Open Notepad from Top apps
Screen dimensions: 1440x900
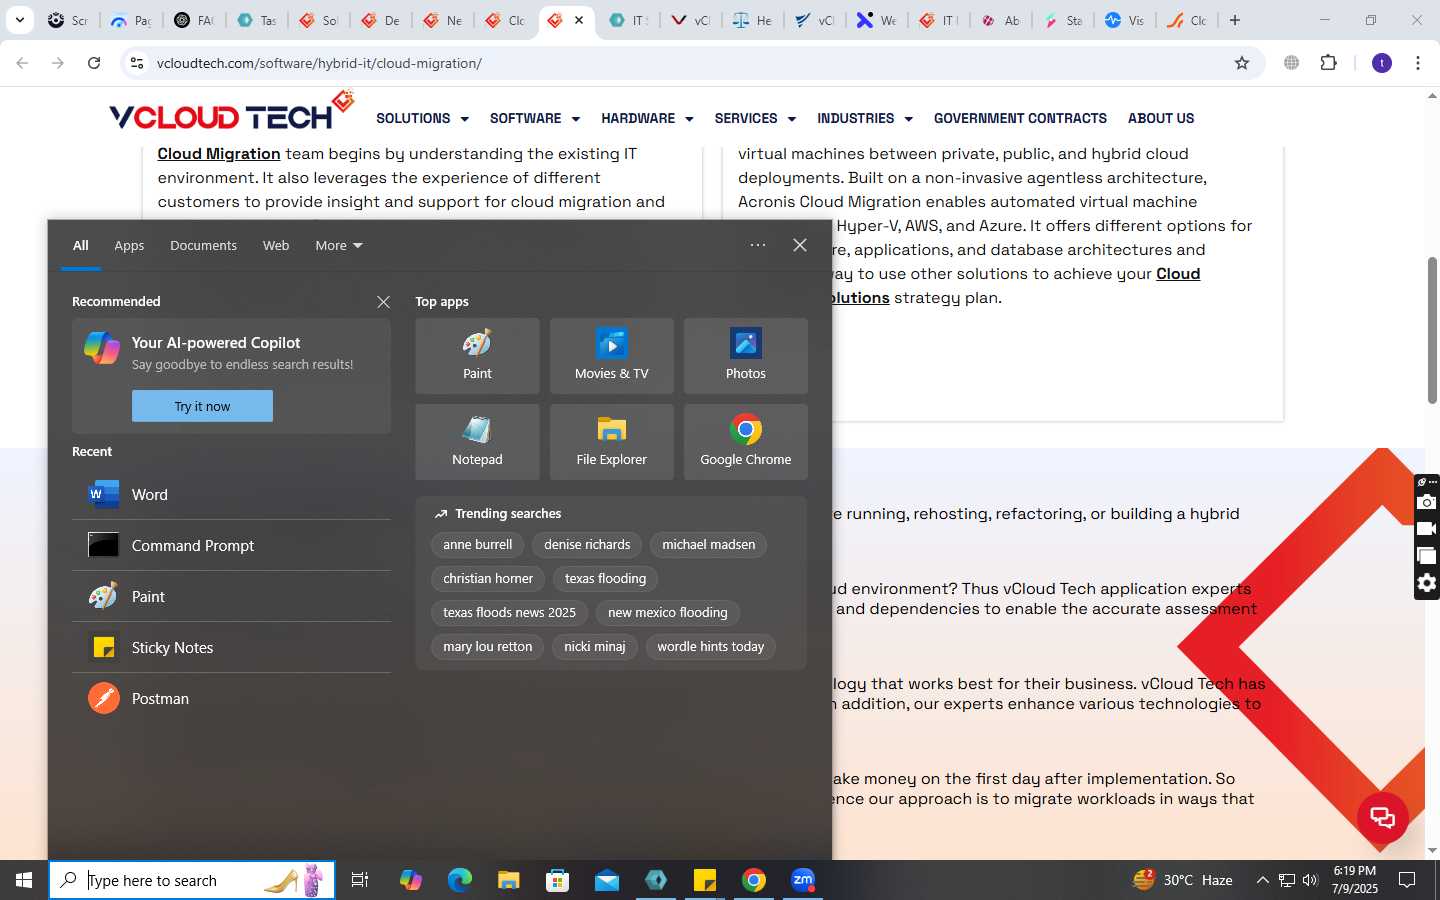(x=477, y=442)
